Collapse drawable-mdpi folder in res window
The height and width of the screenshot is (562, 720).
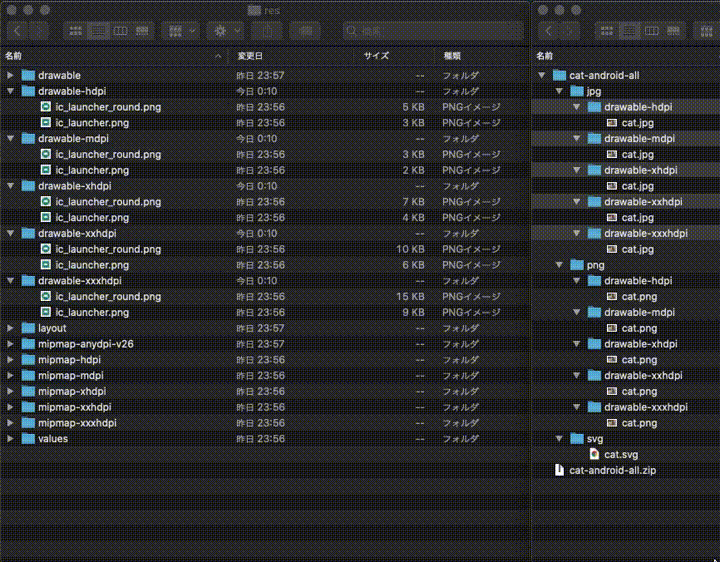click(x=10, y=139)
